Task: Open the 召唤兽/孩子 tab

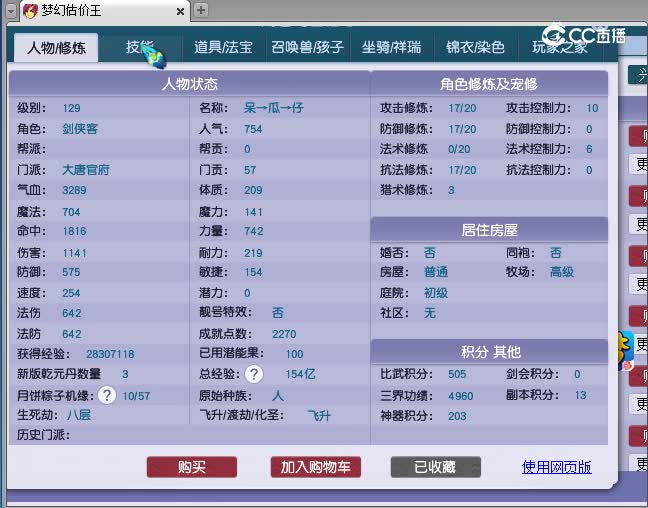Action: pyautogui.click(x=307, y=47)
